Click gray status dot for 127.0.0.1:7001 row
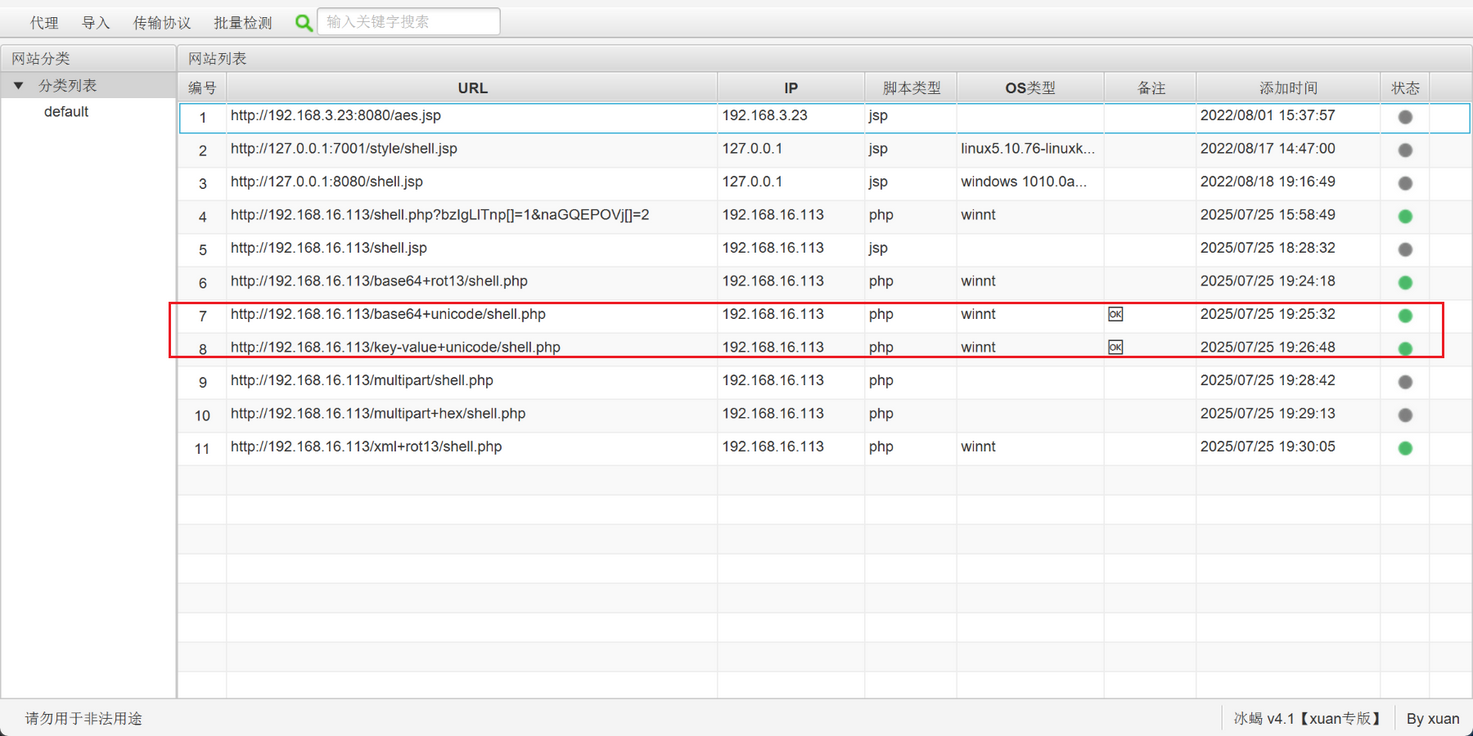Screen dimensions: 1473x736 1405,150
